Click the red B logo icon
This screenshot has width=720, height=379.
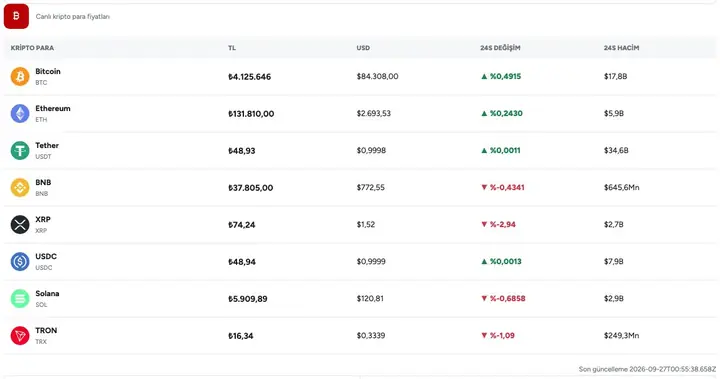tap(16, 16)
